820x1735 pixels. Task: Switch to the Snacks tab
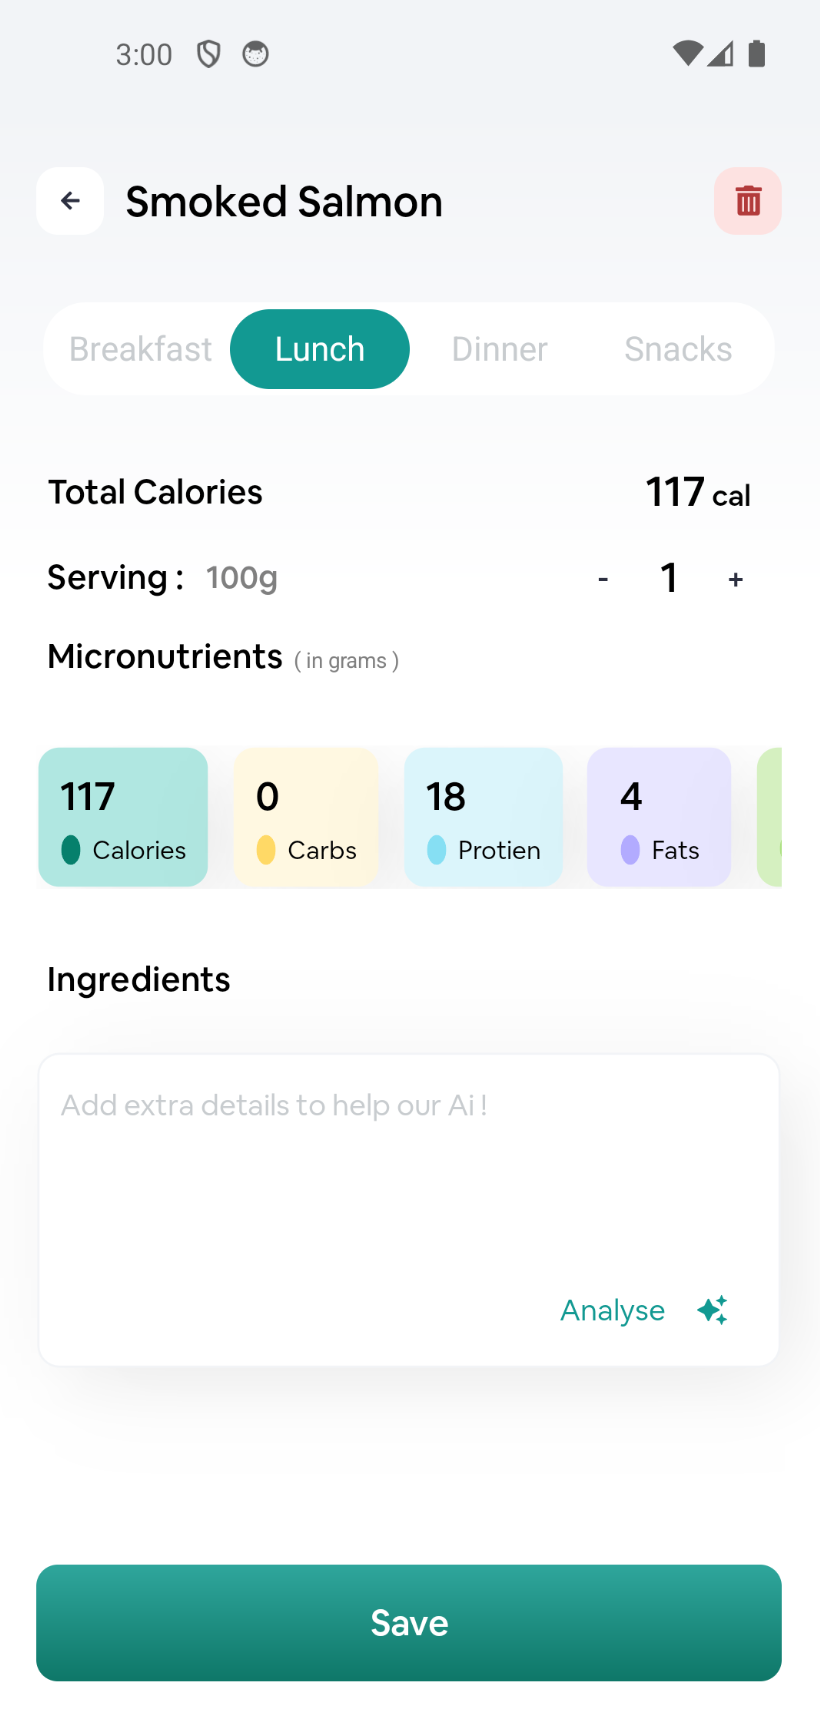(x=678, y=349)
